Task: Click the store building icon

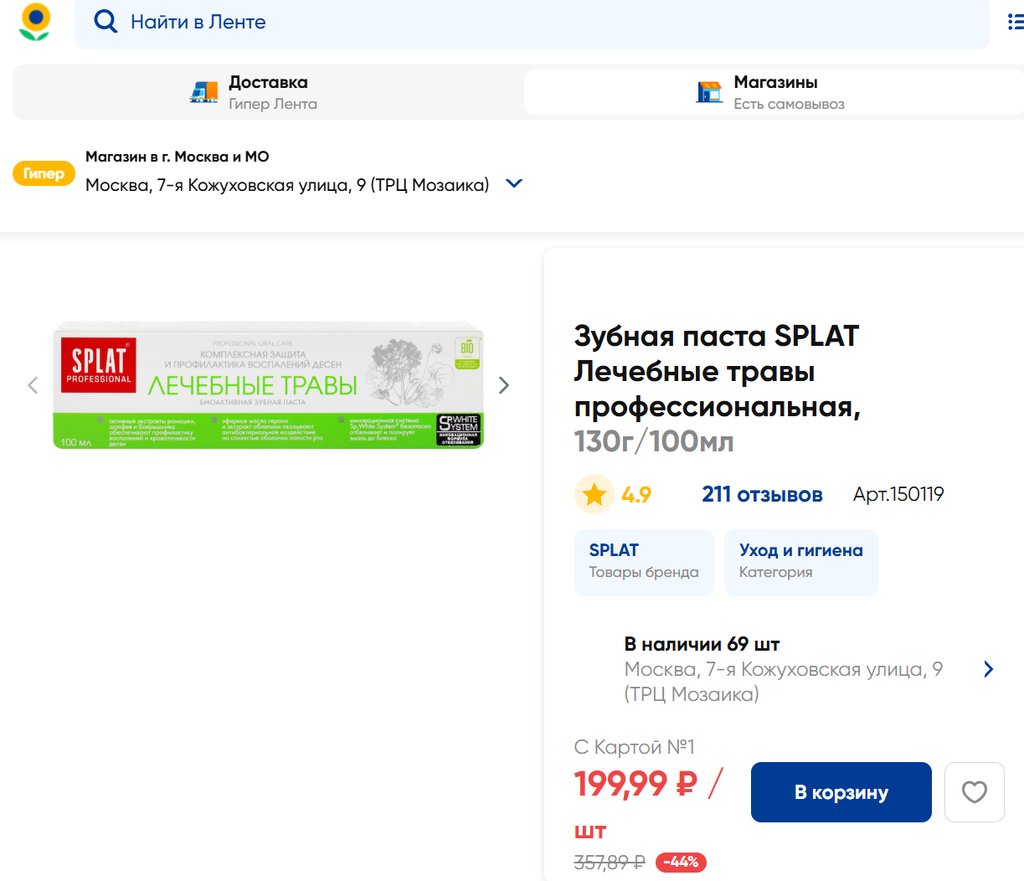Action: [709, 92]
